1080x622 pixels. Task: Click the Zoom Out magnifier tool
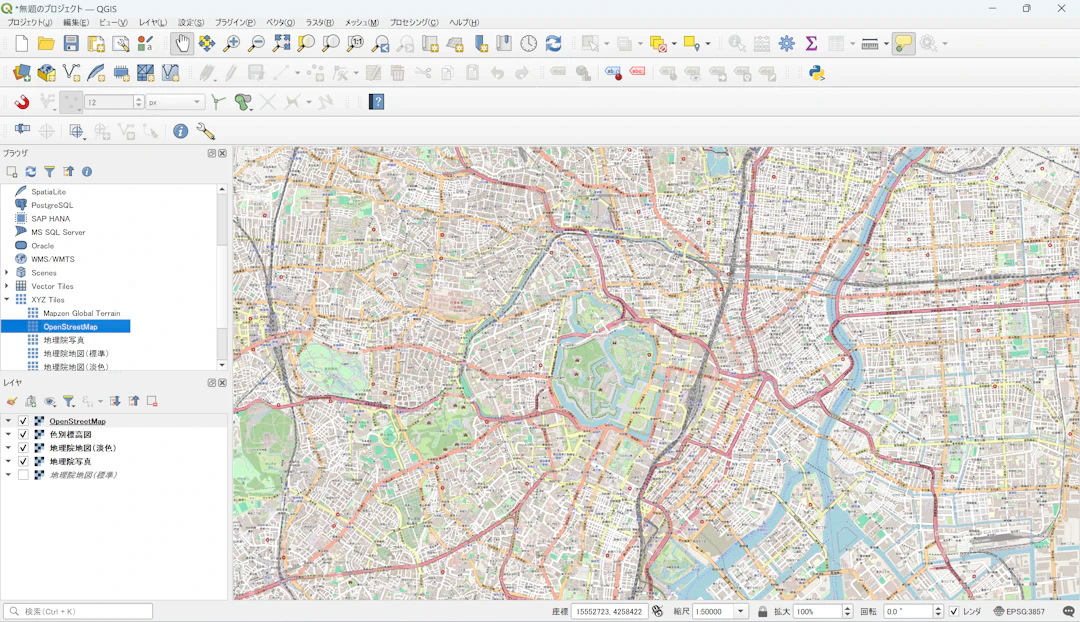256,43
